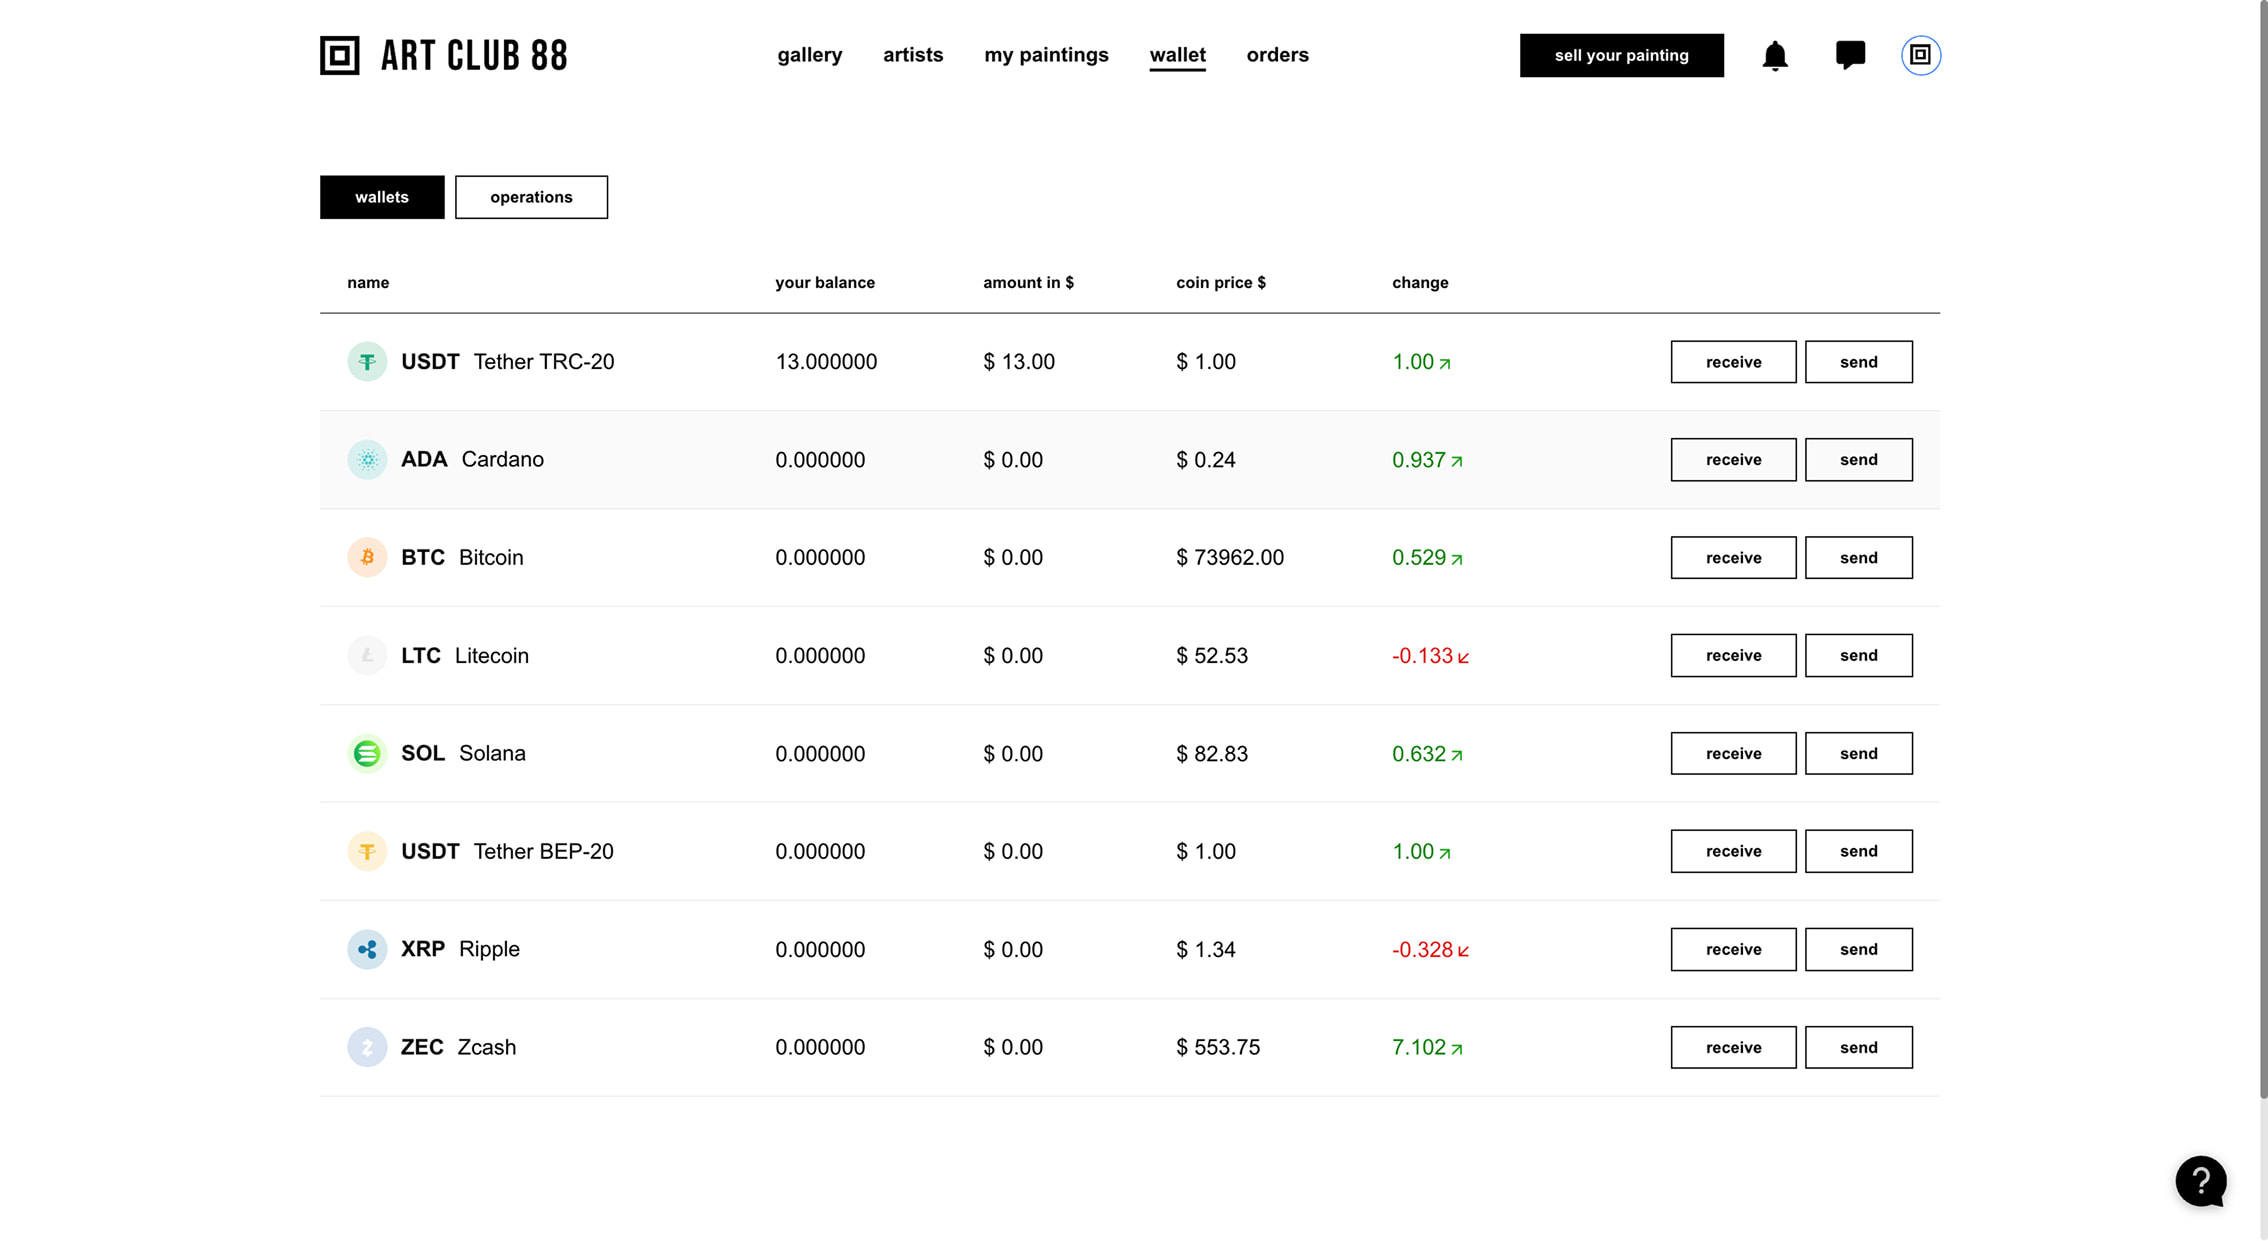Click the 'name' column header
This screenshot has height=1241, width=2268.
click(x=368, y=283)
